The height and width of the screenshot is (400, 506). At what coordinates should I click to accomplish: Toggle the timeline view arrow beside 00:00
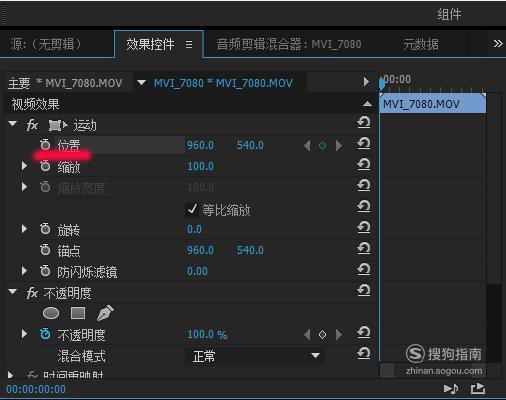pyautogui.click(x=366, y=82)
